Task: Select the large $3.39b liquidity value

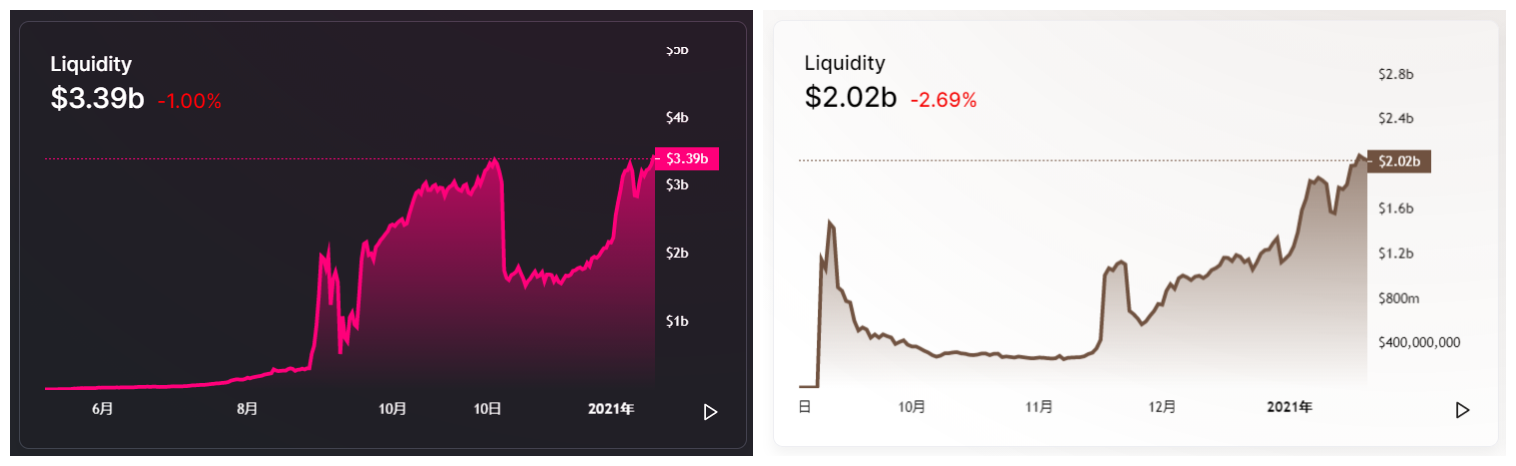Action: pyautogui.click(x=97, y=99)
